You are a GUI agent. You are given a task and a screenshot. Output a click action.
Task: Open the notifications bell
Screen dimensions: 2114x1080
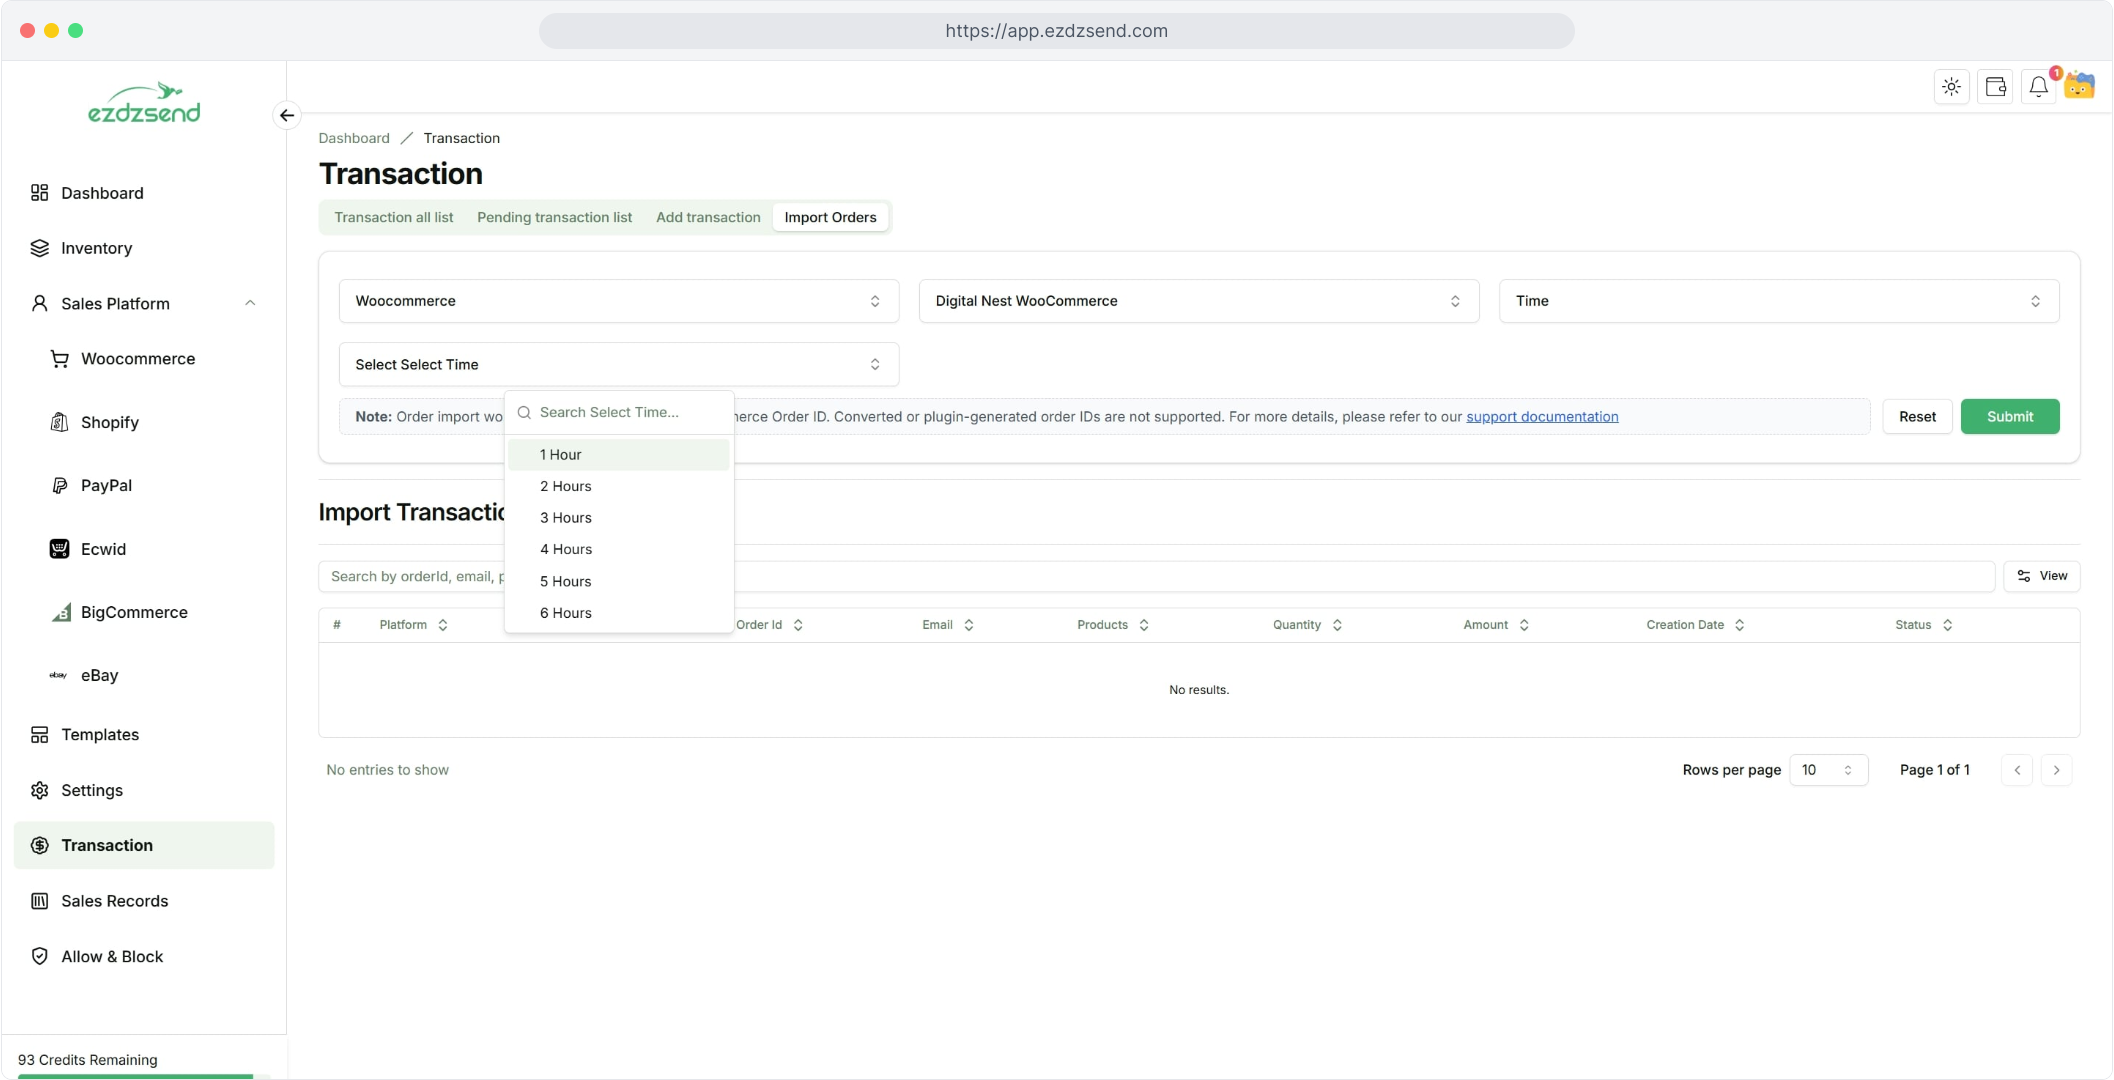pos(2038,87)
